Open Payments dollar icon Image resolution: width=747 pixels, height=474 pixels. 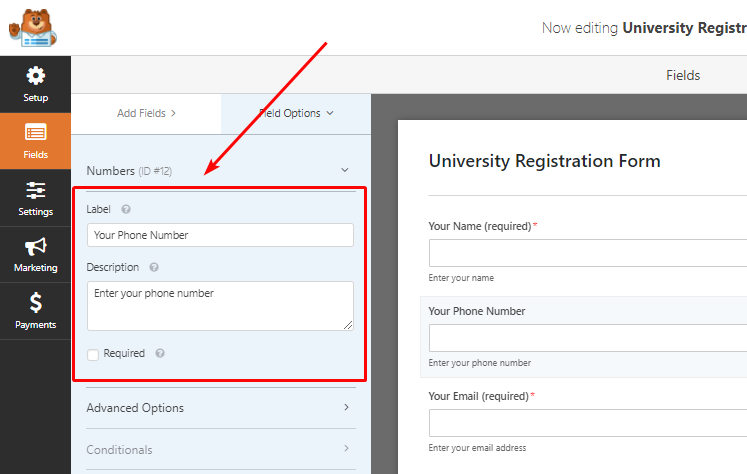point(35,303)
